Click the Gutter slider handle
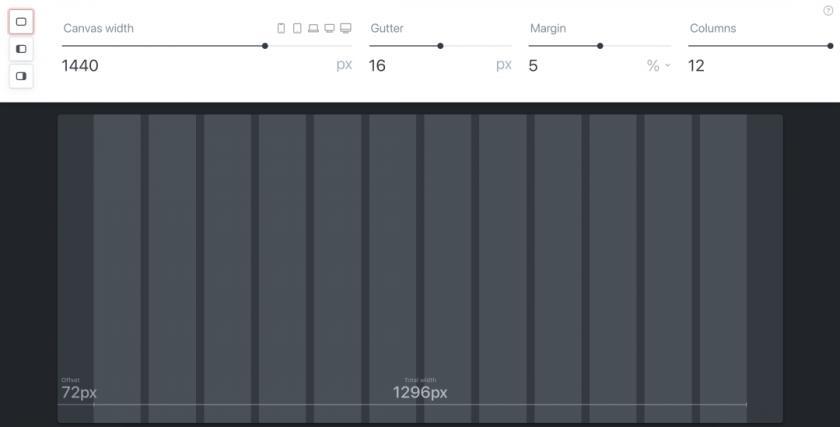Viewport: 840px width, 427px height. (x=440, y=46)
